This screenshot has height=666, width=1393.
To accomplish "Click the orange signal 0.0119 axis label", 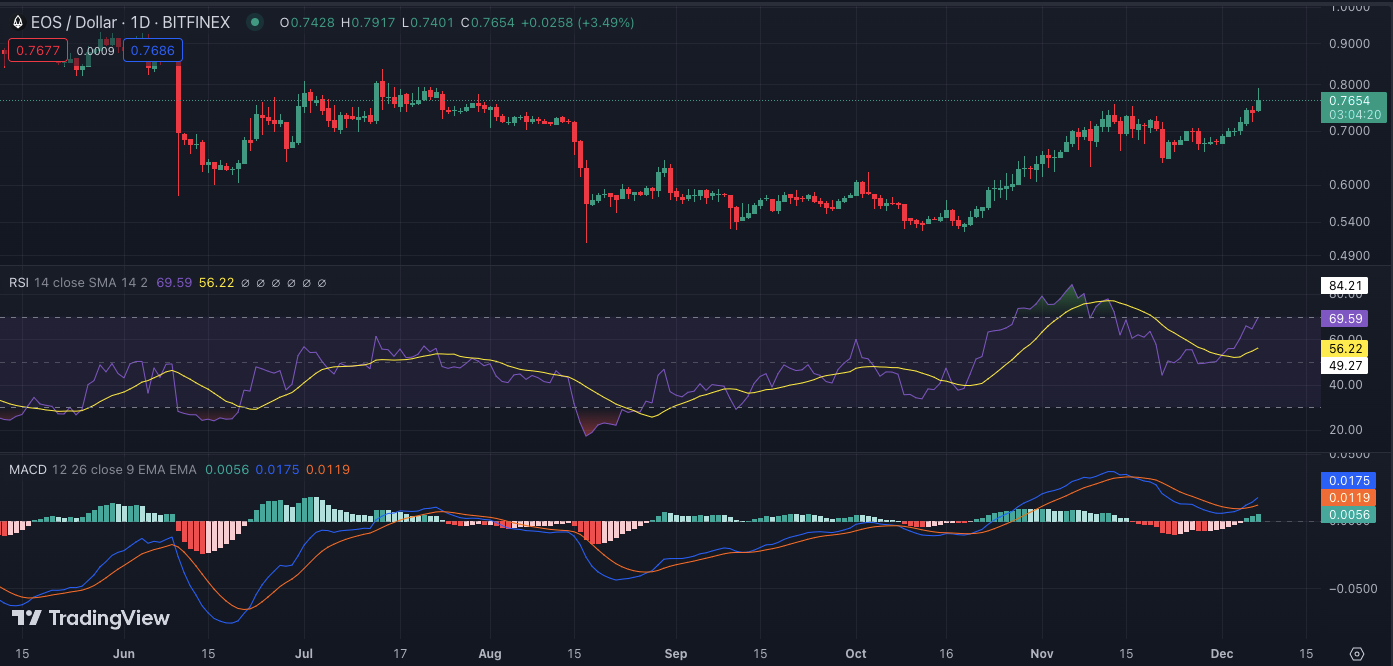I will point(1346,497).
